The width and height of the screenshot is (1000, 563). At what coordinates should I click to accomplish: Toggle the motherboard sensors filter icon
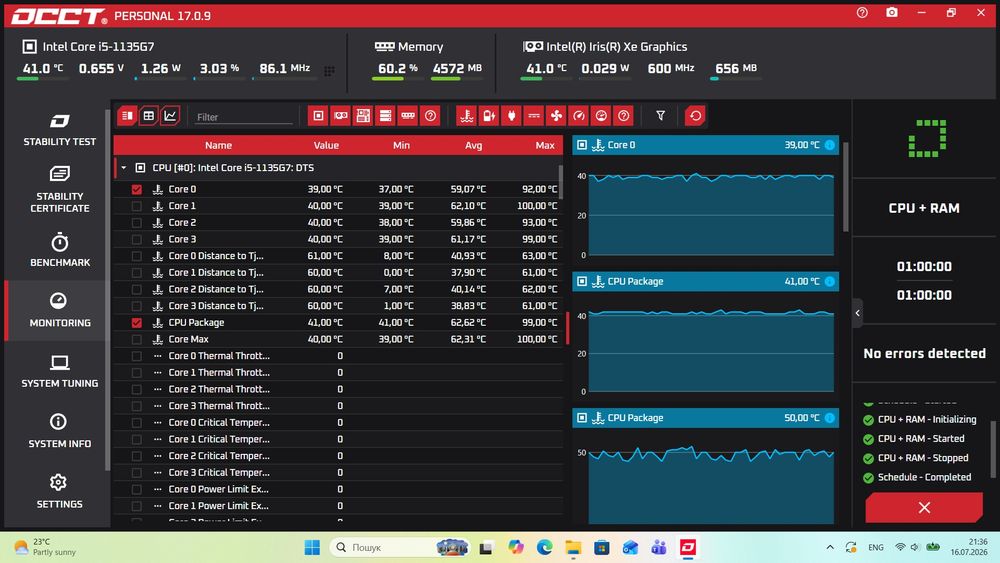click(x=363, y=116)
